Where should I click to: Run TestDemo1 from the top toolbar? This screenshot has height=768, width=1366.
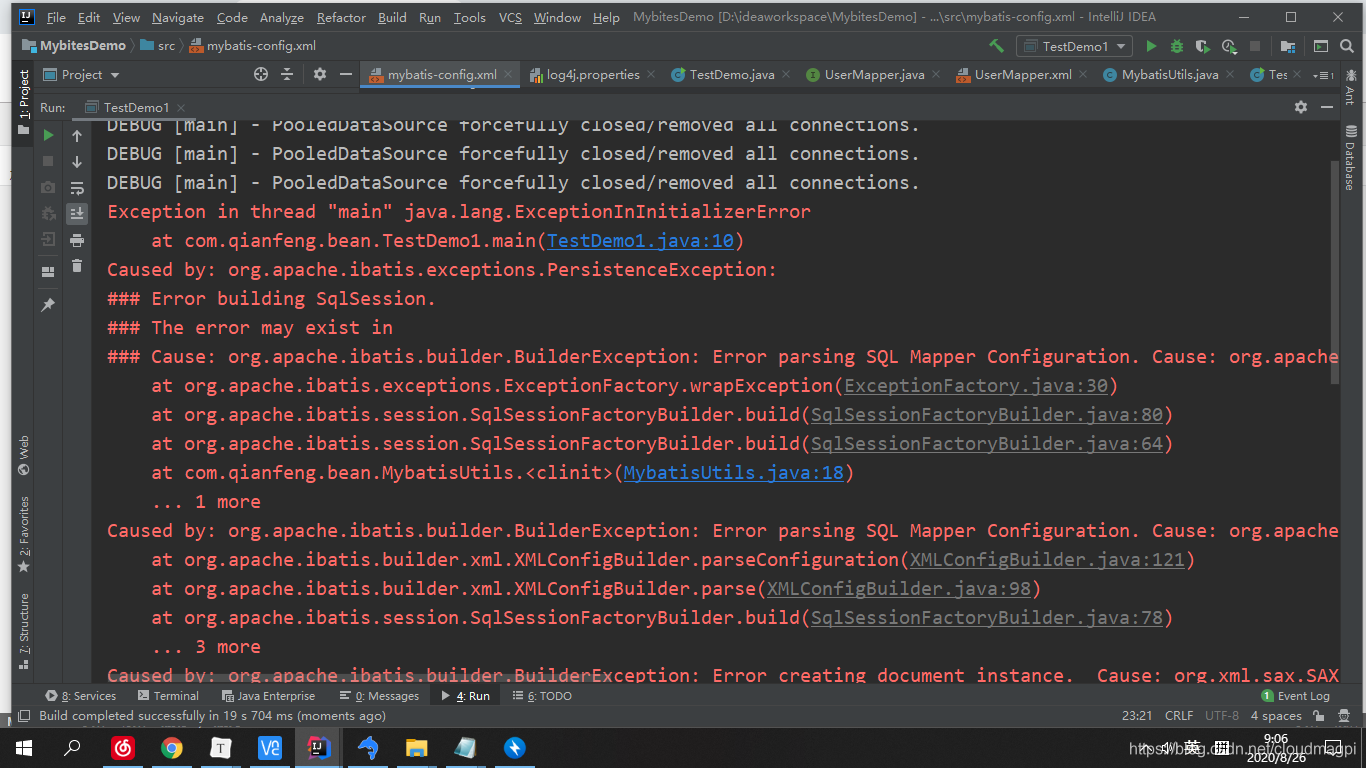tap(1151, 46)
